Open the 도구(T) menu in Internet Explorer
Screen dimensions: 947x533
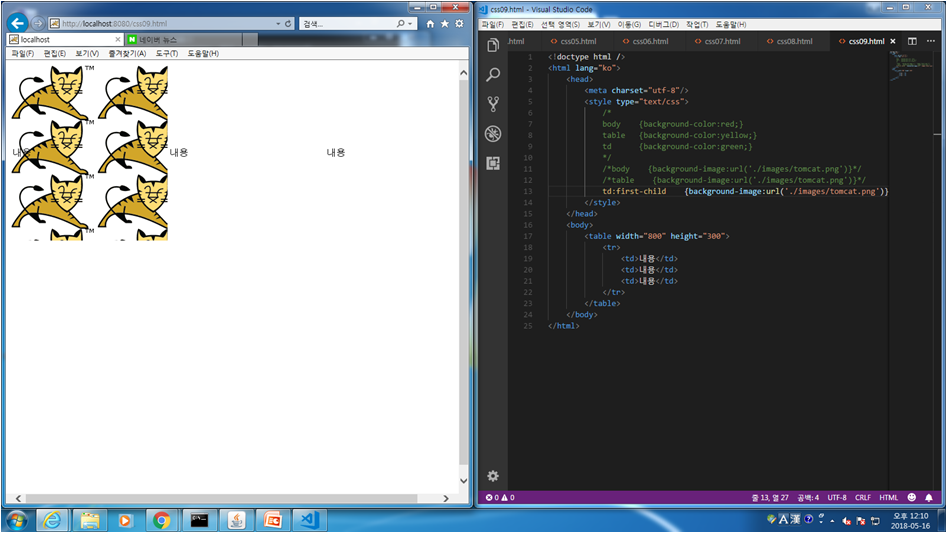pyautogui.click(x=167, y=54)
